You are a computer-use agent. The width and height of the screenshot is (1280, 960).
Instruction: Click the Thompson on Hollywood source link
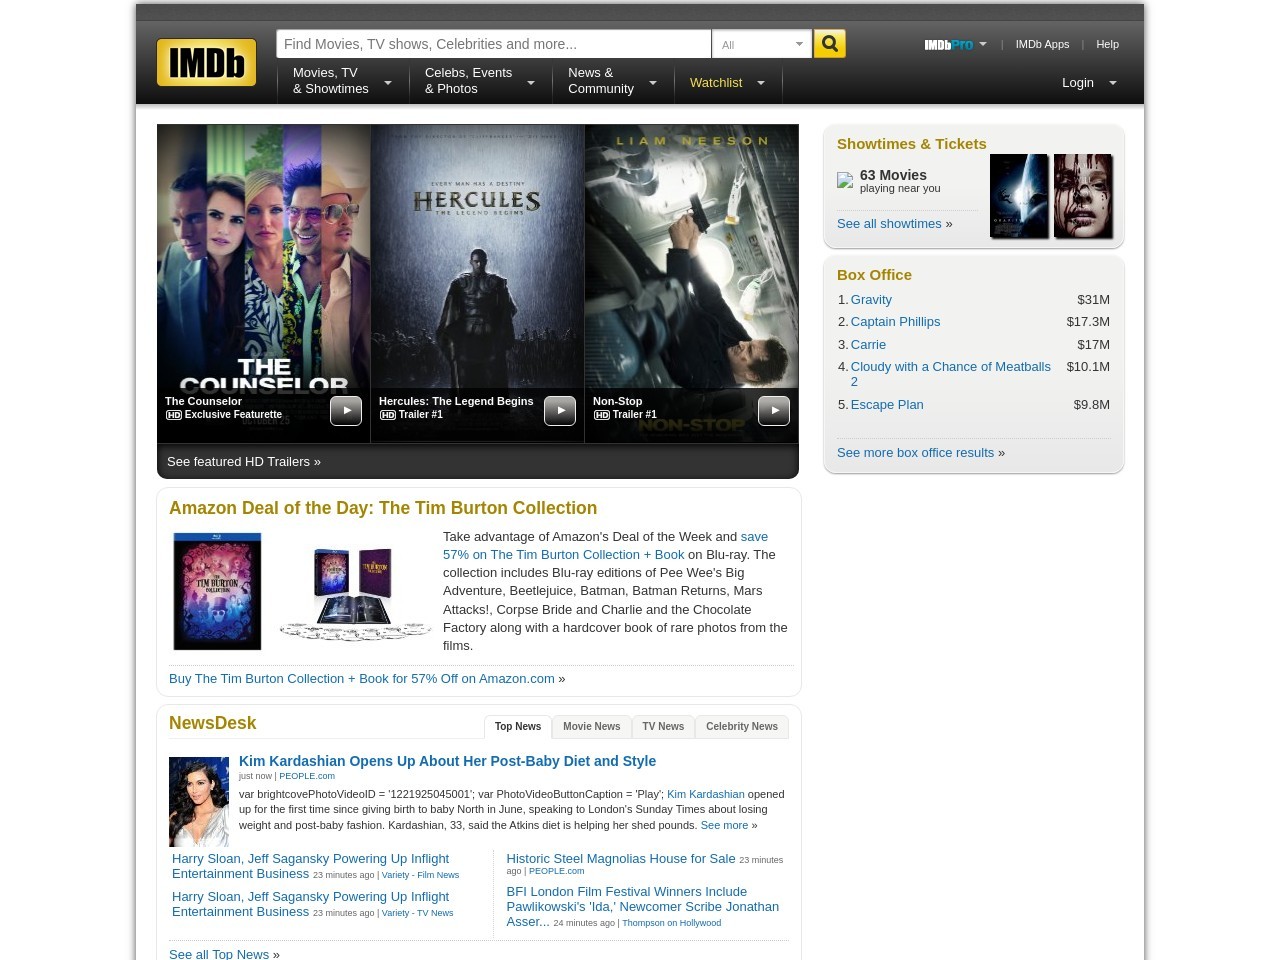pos(671,923)
